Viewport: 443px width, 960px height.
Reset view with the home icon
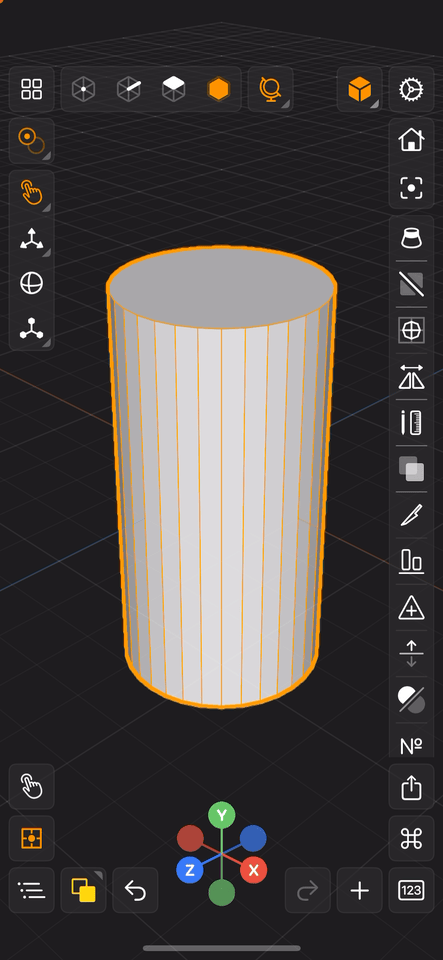(x=411, y=140)
